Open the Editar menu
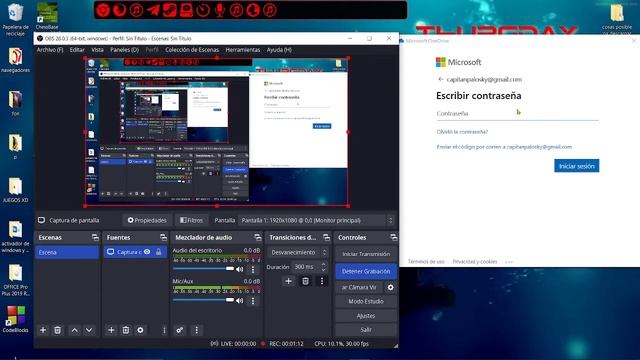Screen dimensions: 640x360 77,50
